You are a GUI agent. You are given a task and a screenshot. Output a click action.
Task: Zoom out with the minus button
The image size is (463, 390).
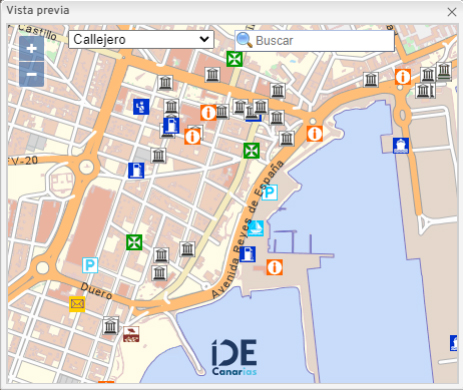coord(32,74)
